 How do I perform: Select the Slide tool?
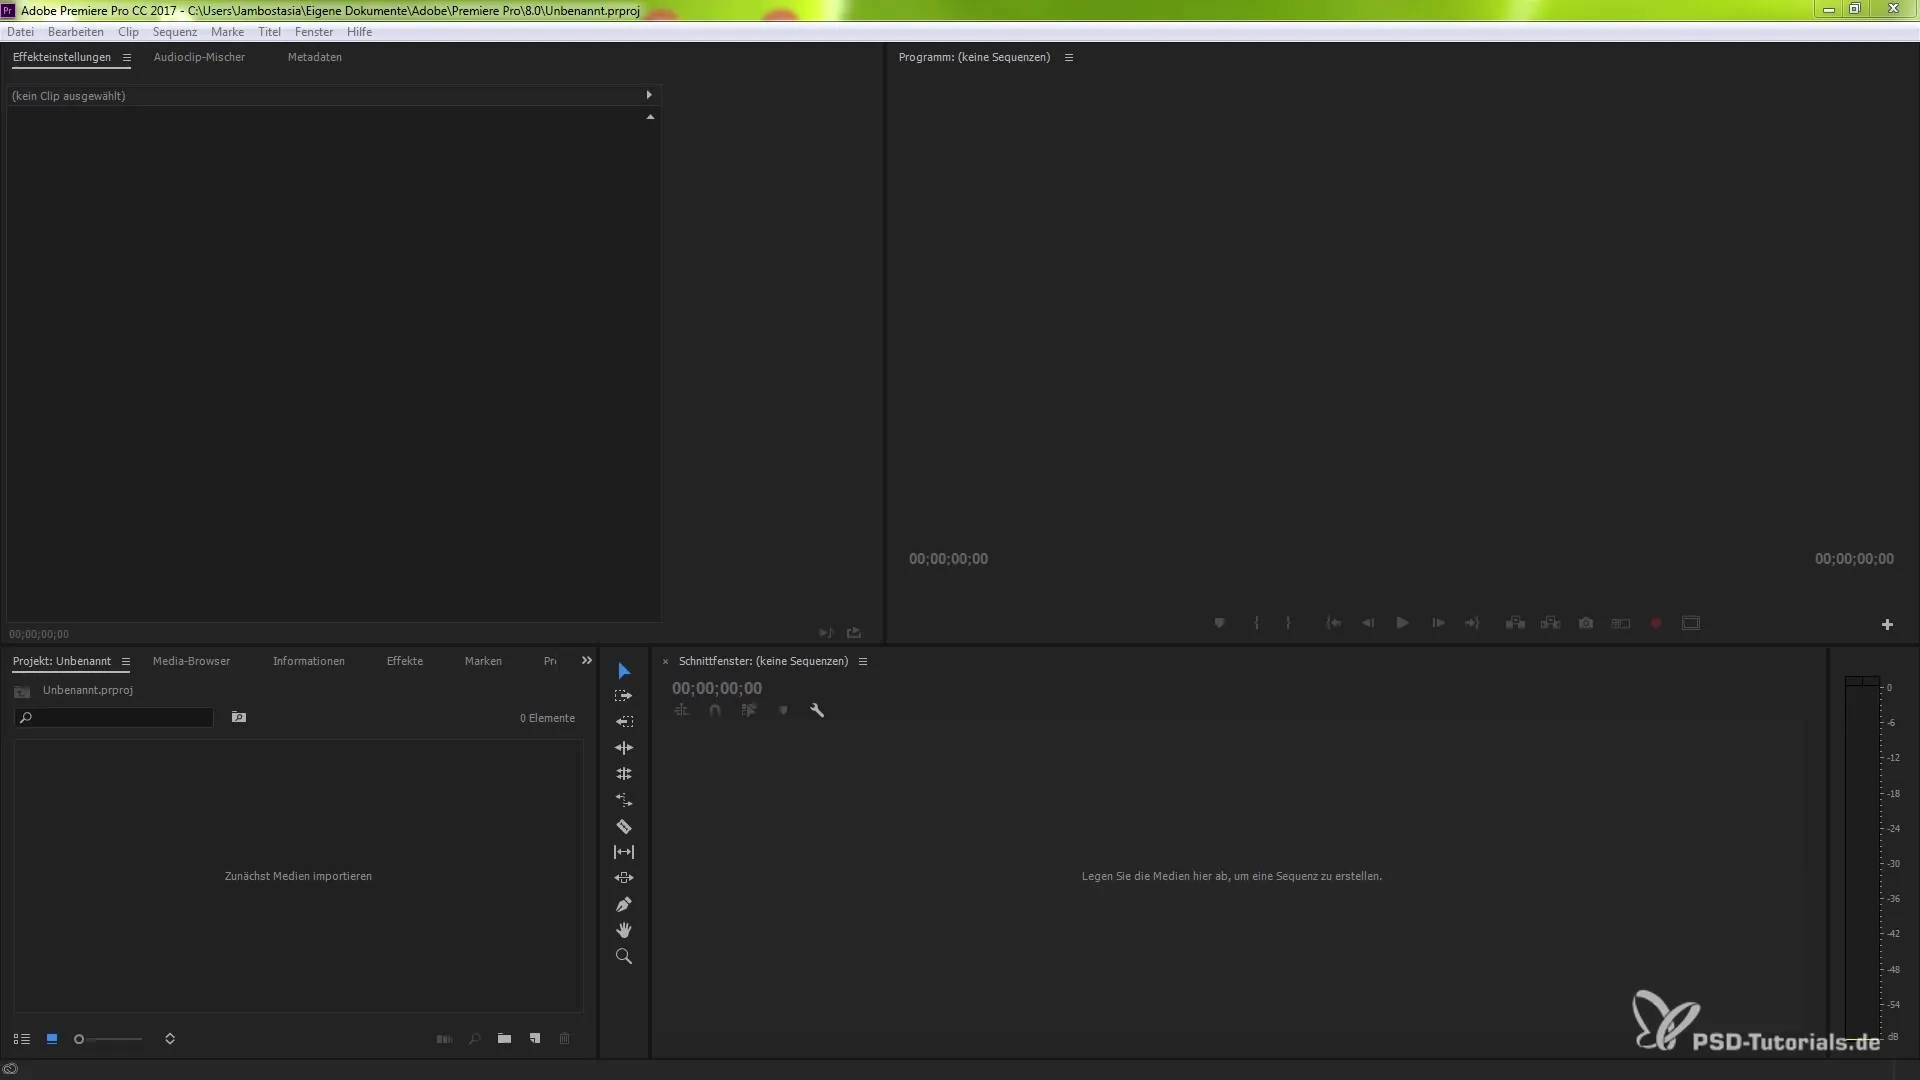624,878
